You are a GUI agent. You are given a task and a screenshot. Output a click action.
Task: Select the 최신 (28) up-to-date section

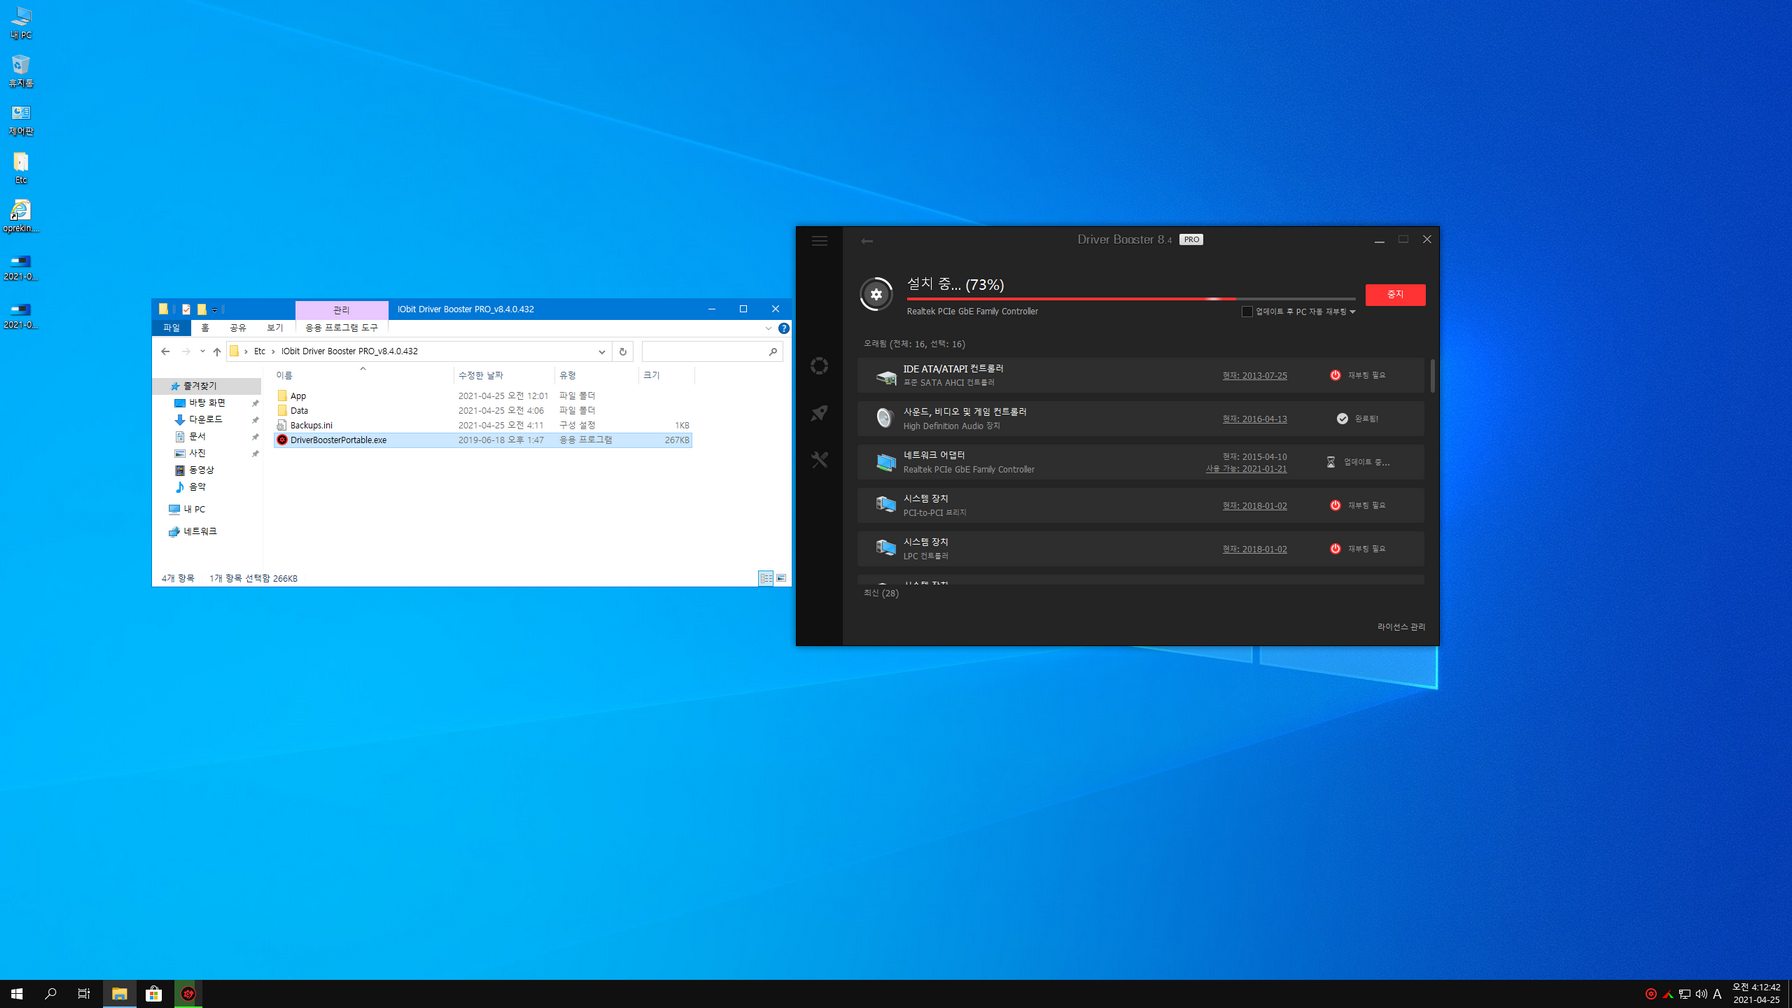(x=881, y=593)
